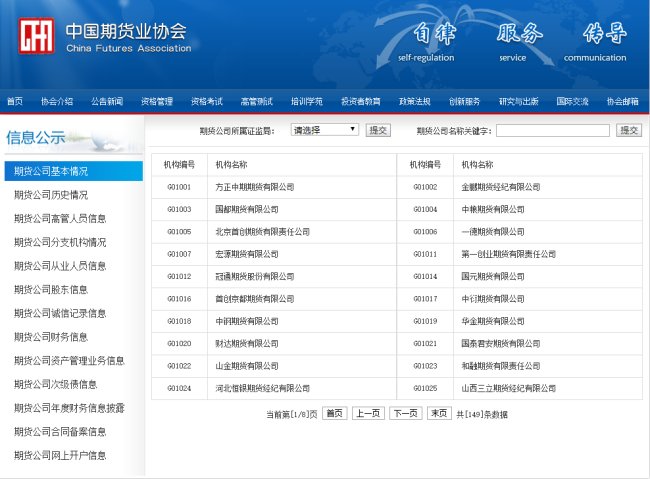
Task: Open company 山金期货有限公司
Action: (x=247, y=366)
